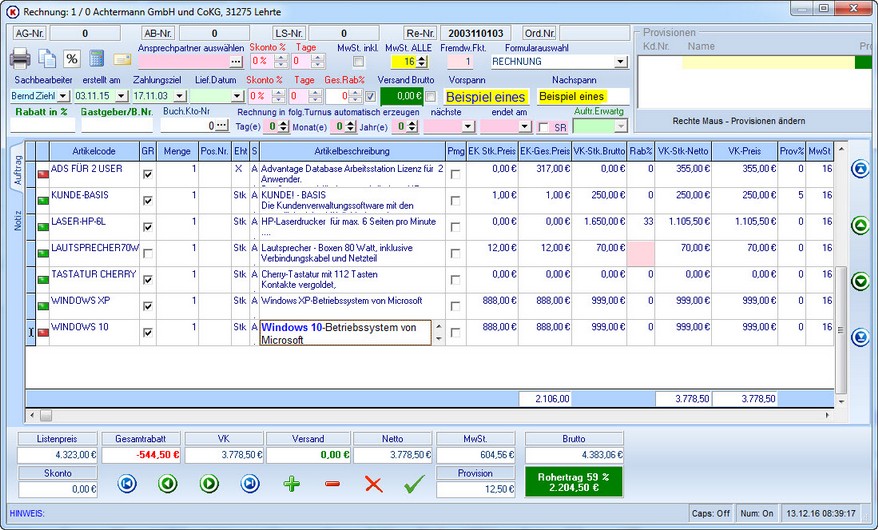Click the table's horizontal scrollbar thumb
The width and height of the screenshot is (878, 530).
pyautogui.click(x=46, y=415)
